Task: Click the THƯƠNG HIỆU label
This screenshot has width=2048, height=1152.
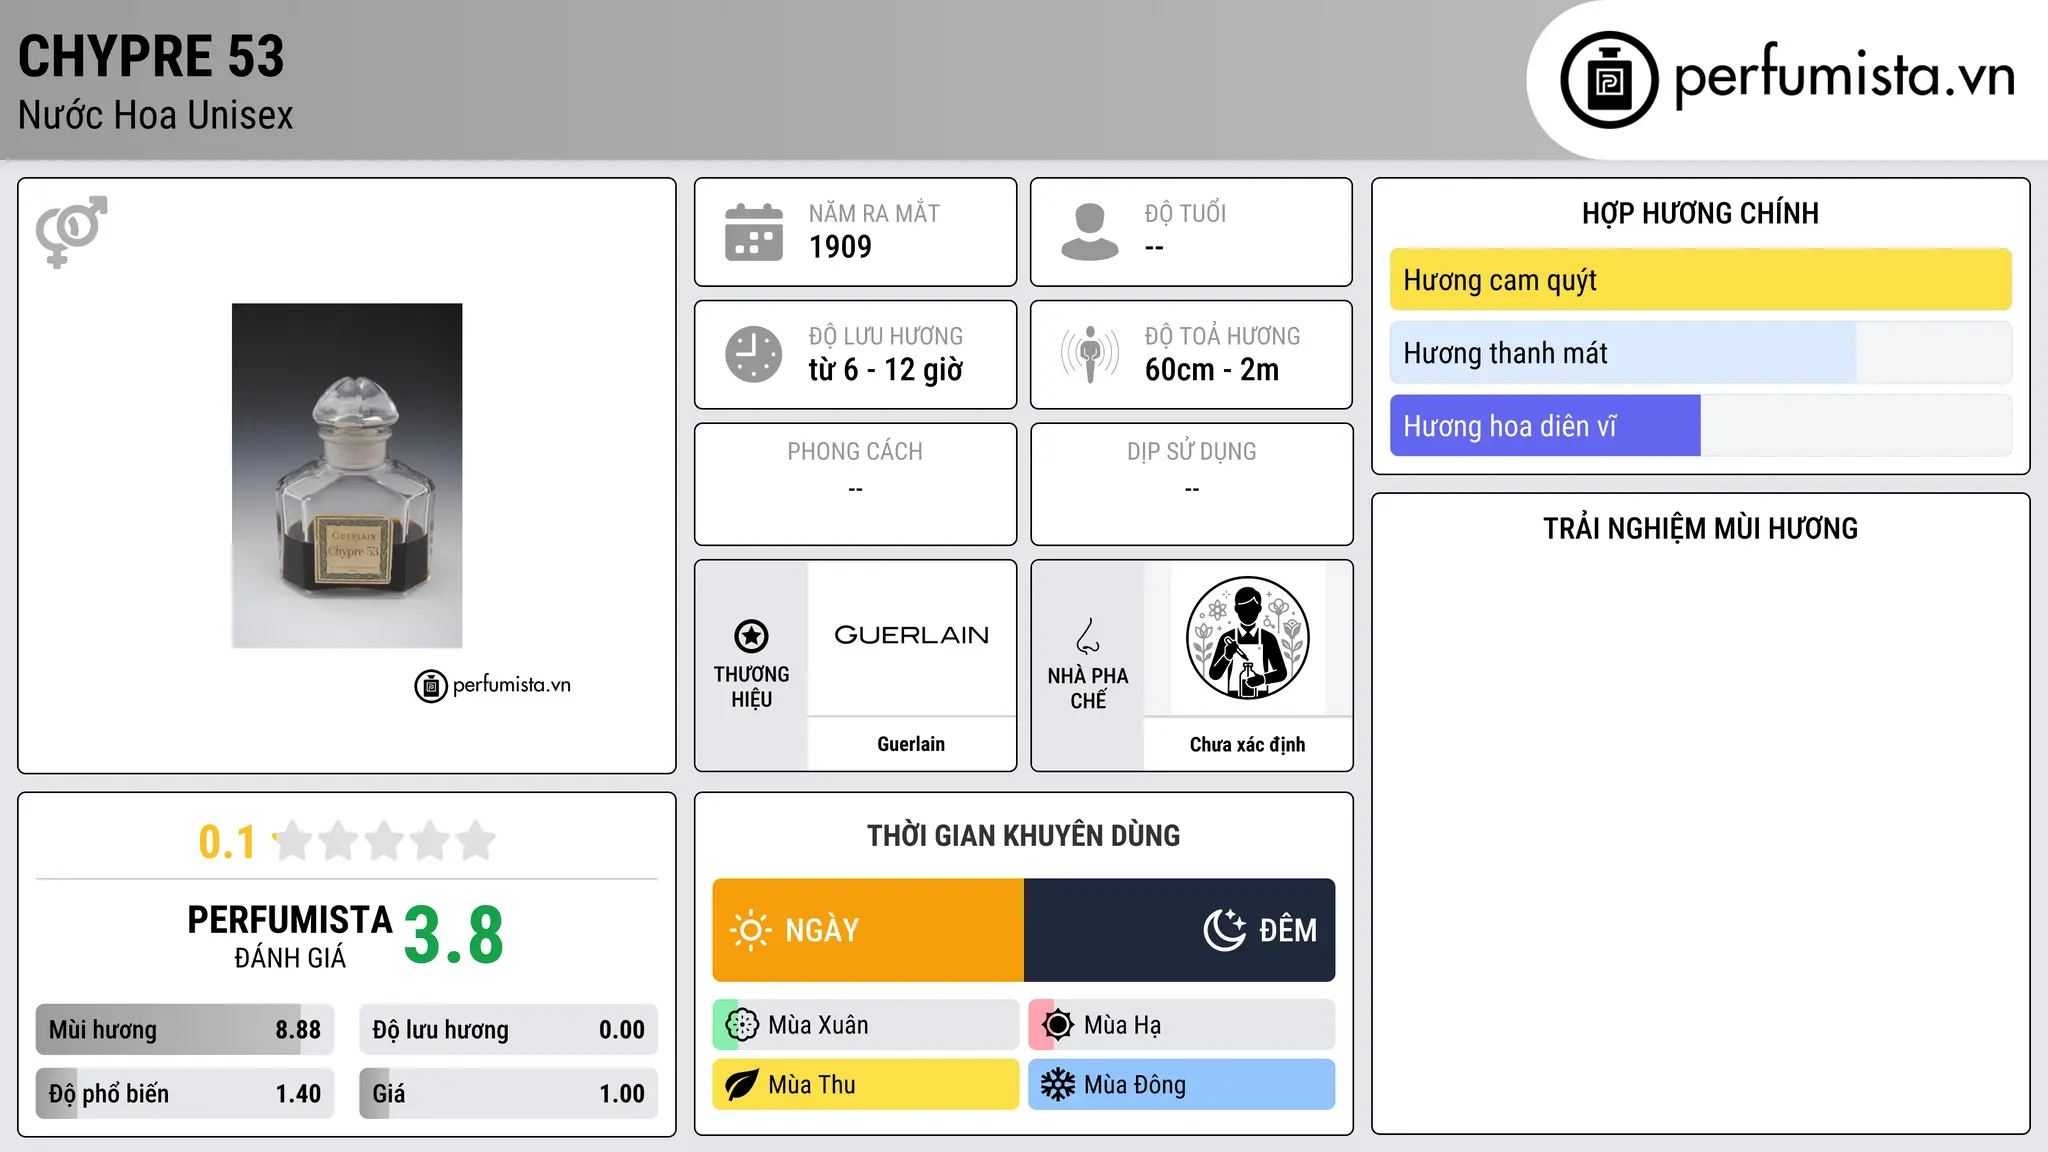Action: tap(752, 687)
